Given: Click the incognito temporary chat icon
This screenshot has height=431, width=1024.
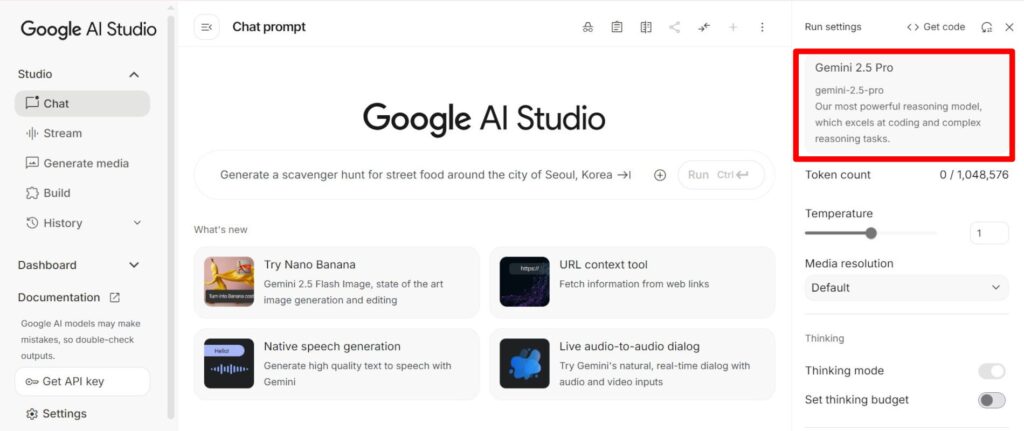Looking at the screenshot, I should [x=588, y=27].
